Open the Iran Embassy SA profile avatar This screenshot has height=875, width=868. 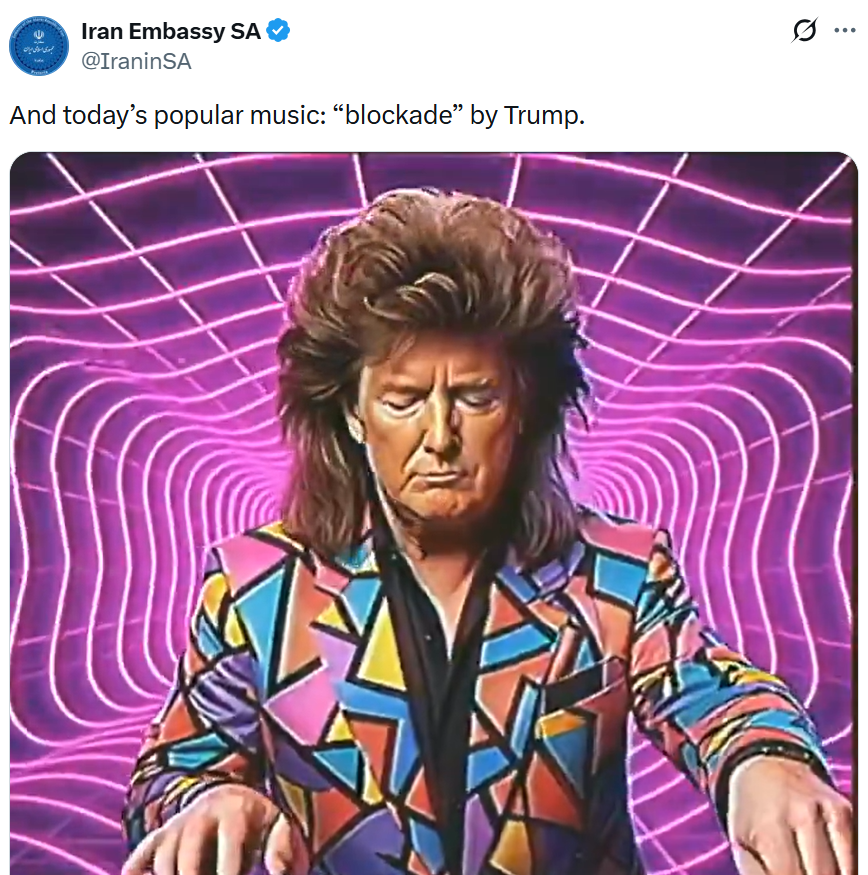tap(39, 46)
